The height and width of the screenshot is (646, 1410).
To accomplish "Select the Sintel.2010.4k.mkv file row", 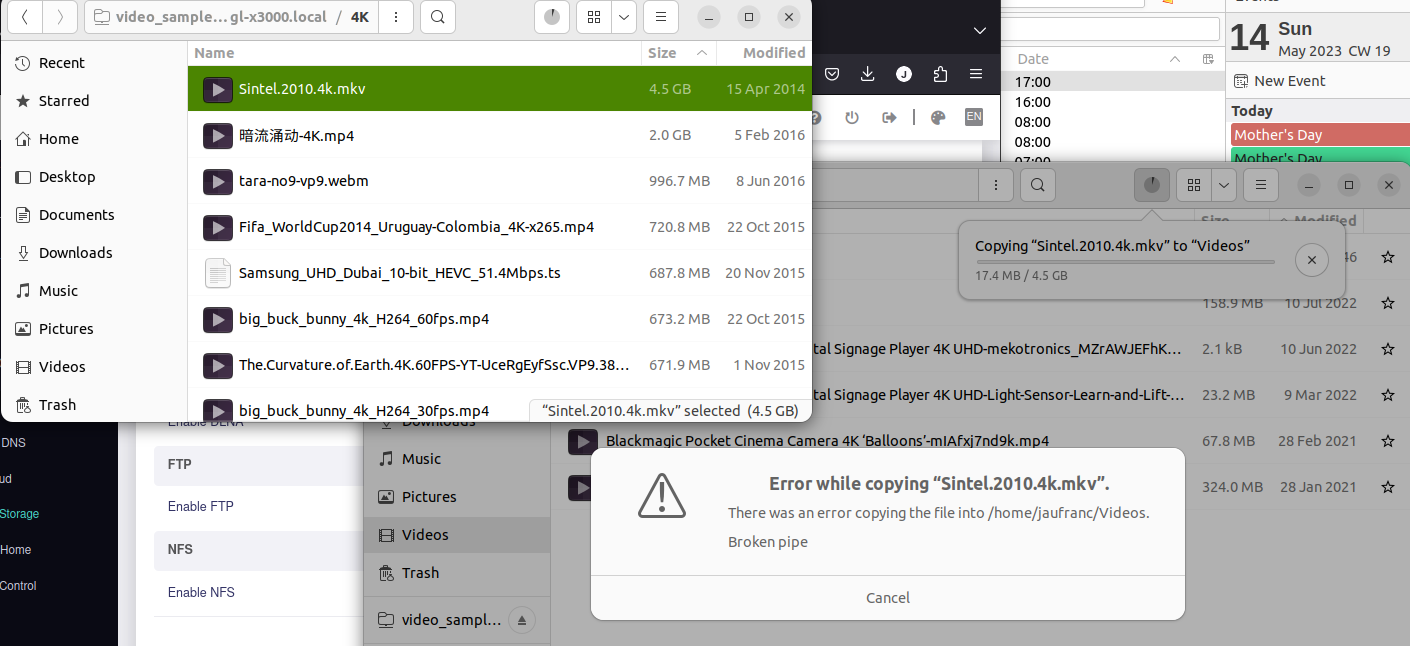I will (500, 89).
